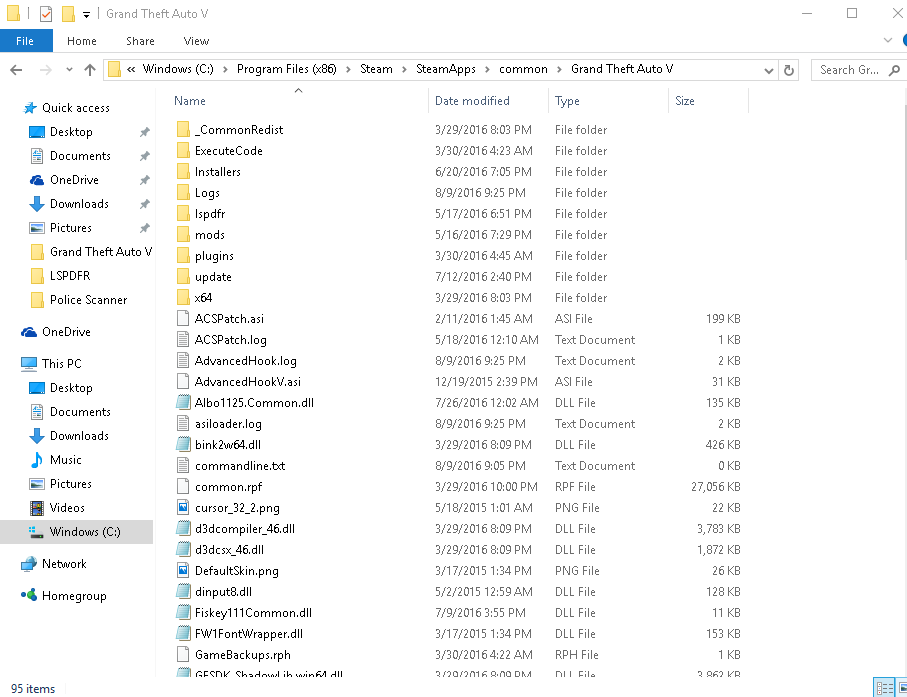The width and height of the screenshot is (907, 697).
Task: Click the New folder quick access toolbar icon
Action: (x=68, y=13)
